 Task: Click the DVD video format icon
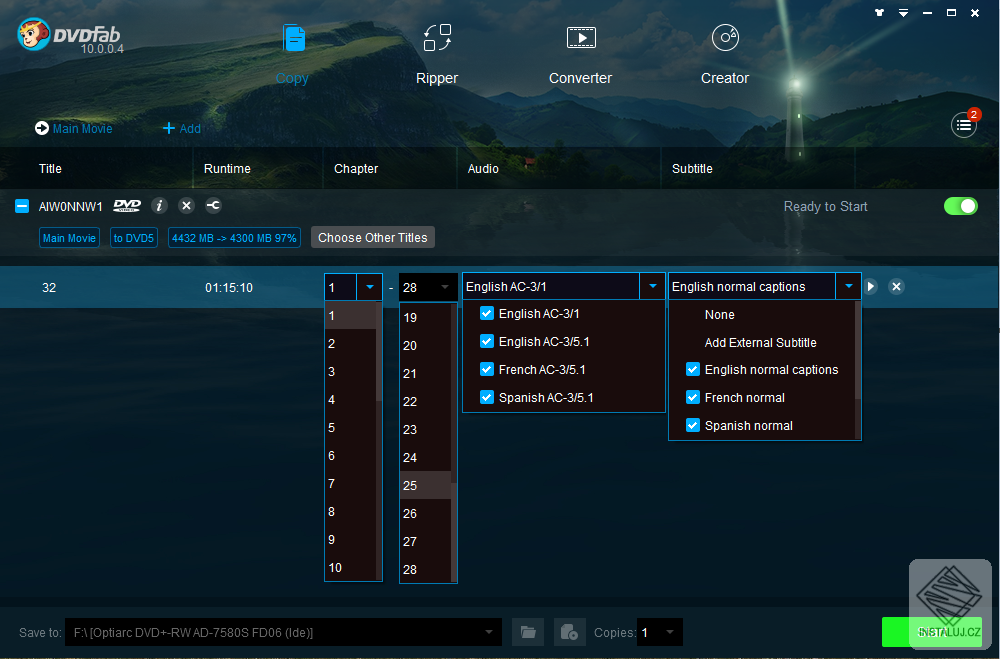[x=127, y=205]
